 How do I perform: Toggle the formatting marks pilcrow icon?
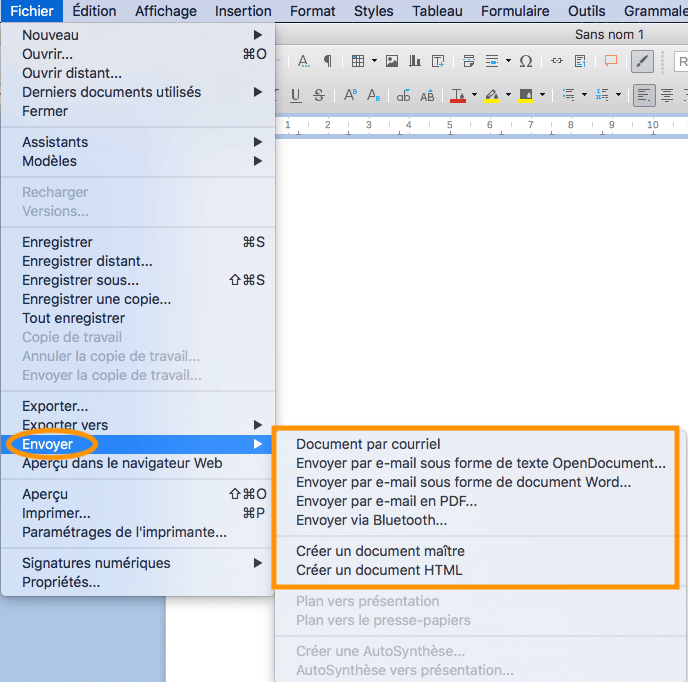[327, 61]
